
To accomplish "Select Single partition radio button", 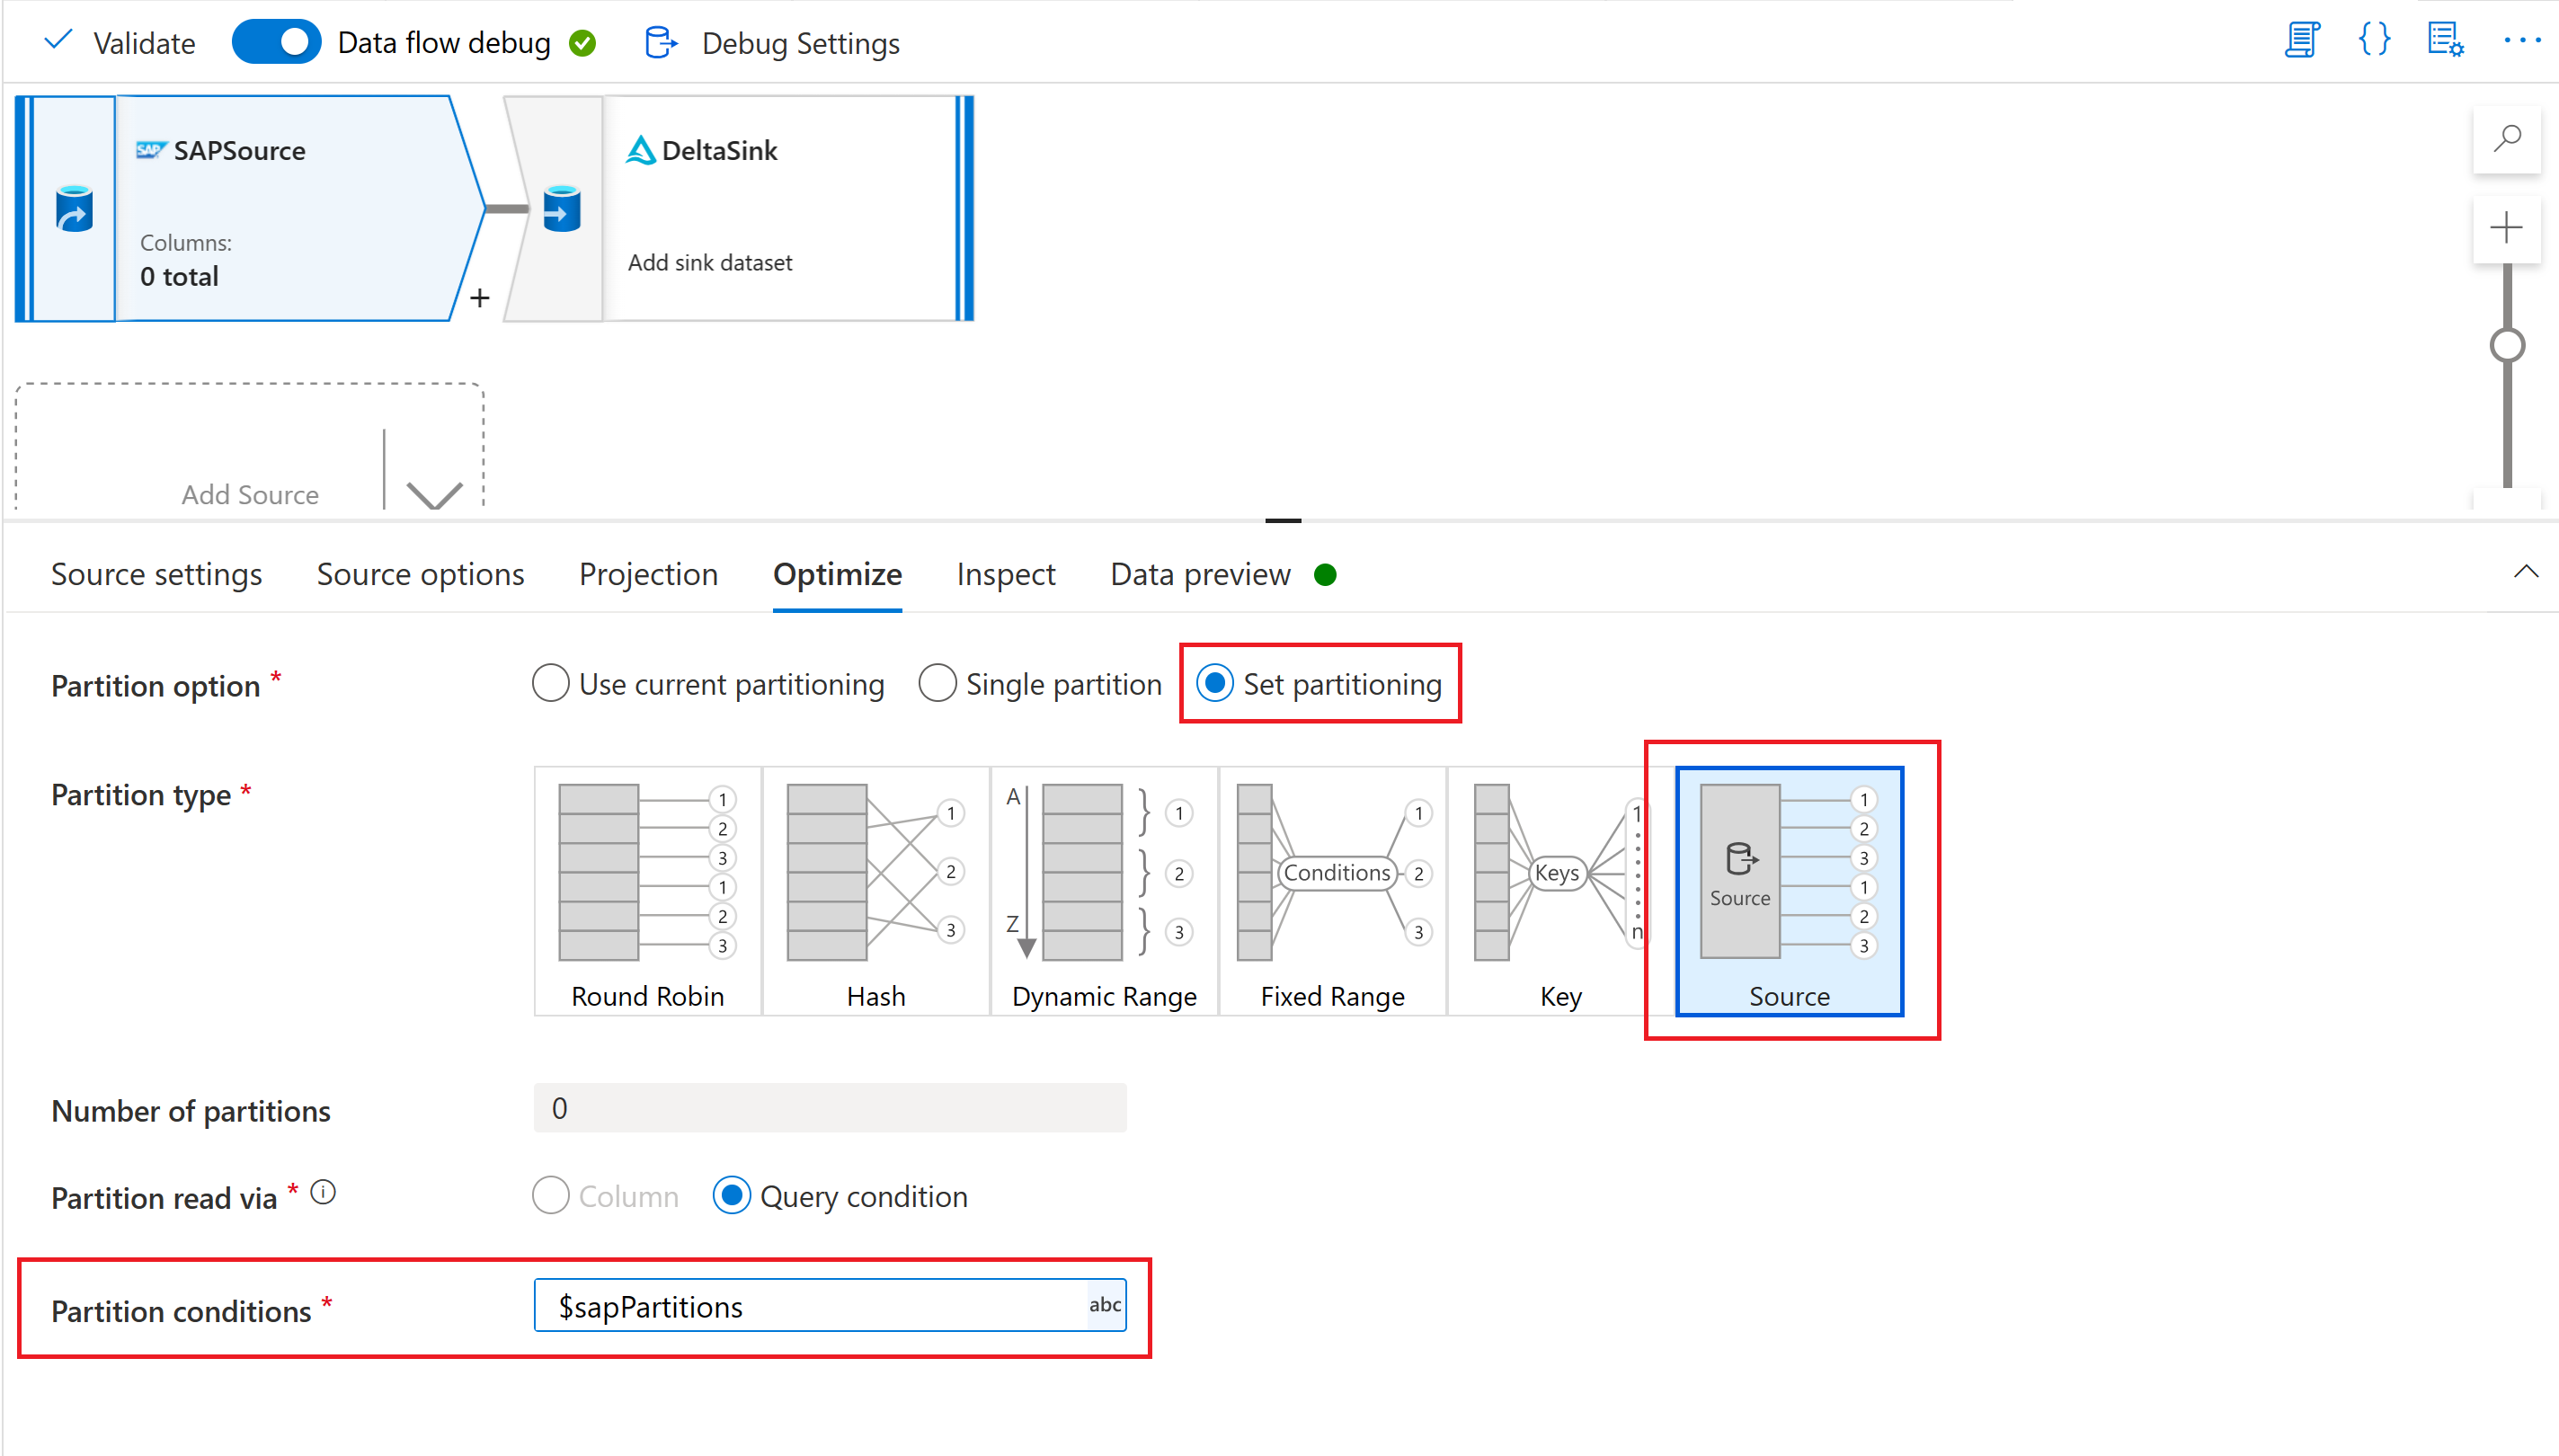I will [938, 684].
